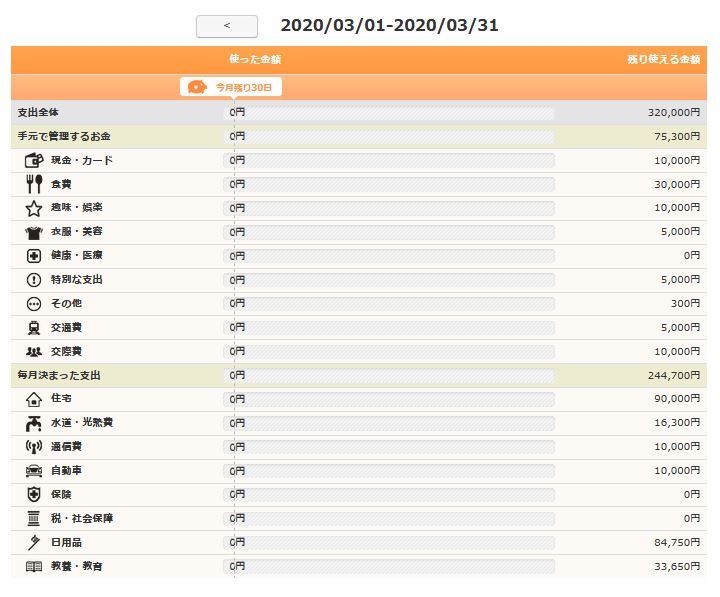The image size is (720, 597).
Task: Click the cash and card wallet icon
Action: tap(34, 160)
